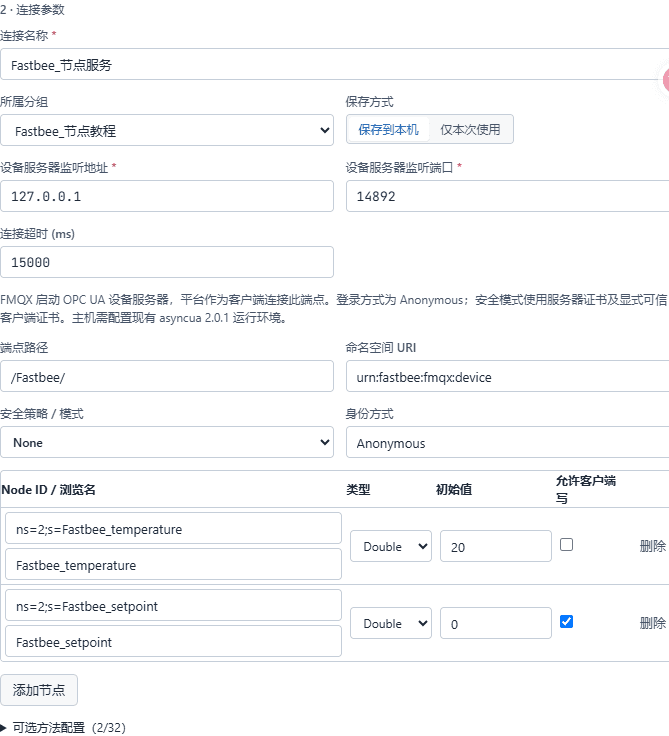Edit Node ID ns=2;s=Fastbee_temperature field
Screen dimensions: 669x736
click(173, 528)
